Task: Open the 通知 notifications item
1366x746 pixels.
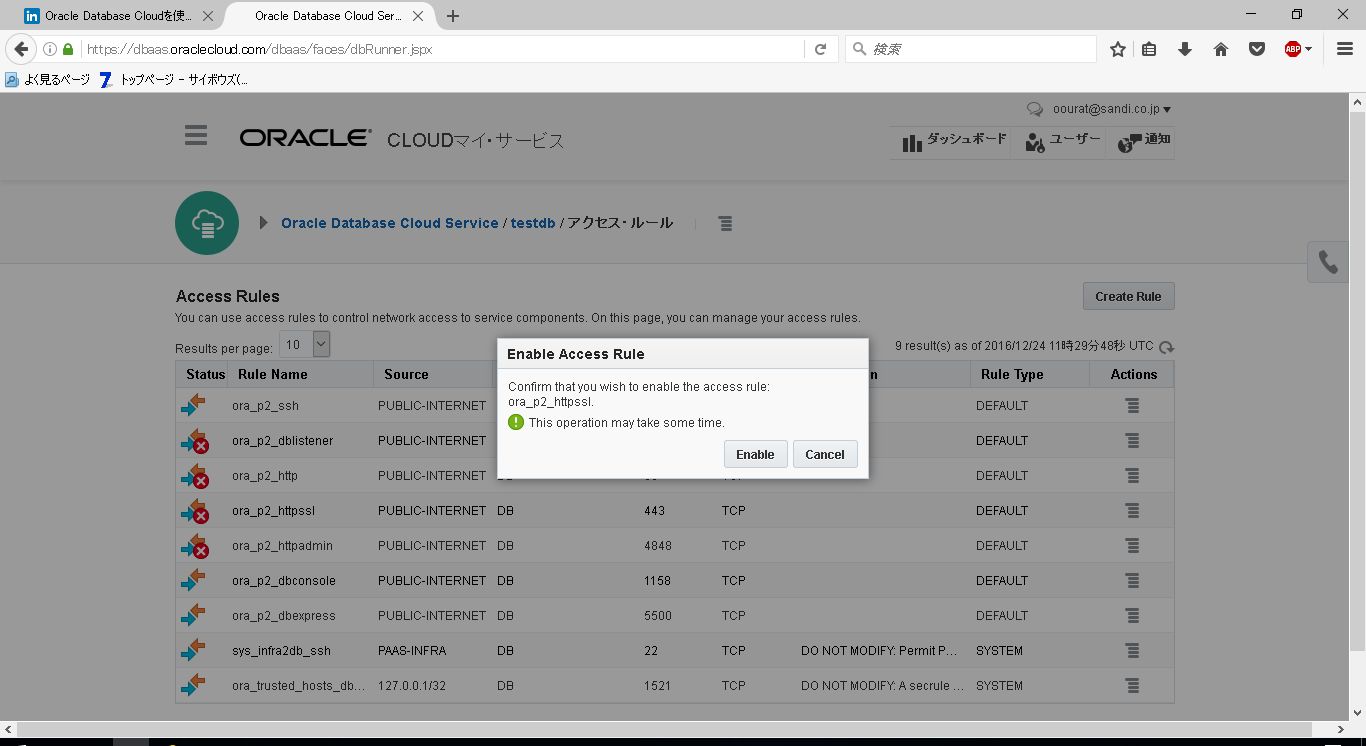Action: (1144, 142)
